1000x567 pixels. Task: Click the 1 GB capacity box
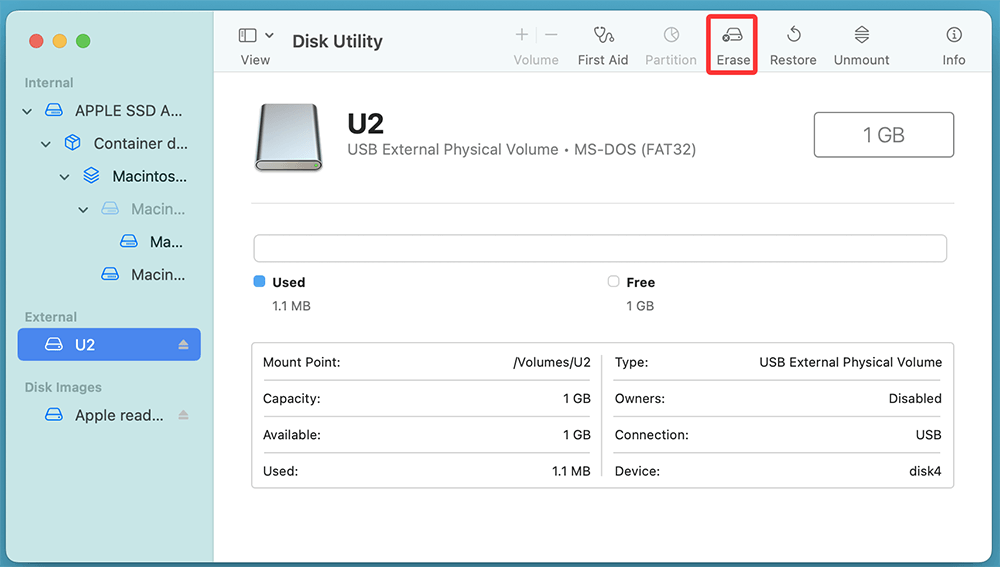(x=883, y=135)
